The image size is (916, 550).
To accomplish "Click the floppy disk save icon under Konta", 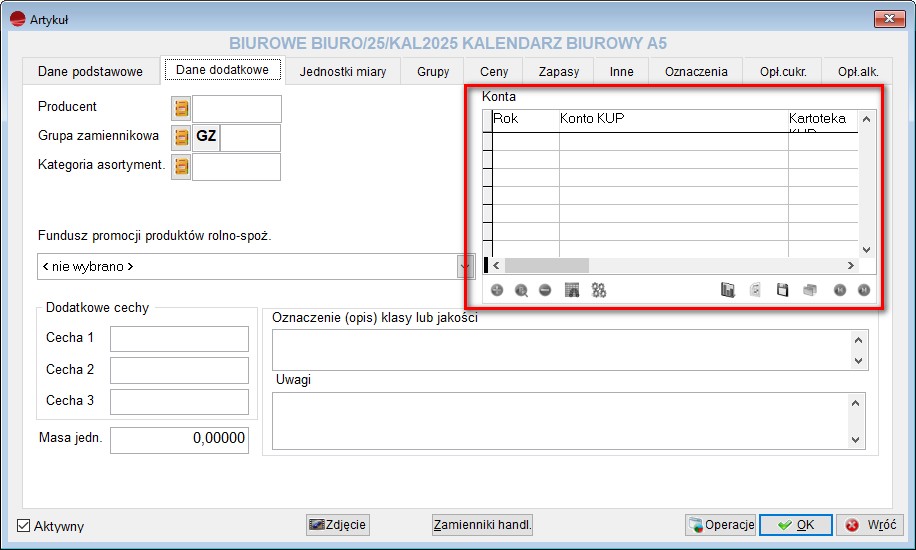I will coord(783,290).
